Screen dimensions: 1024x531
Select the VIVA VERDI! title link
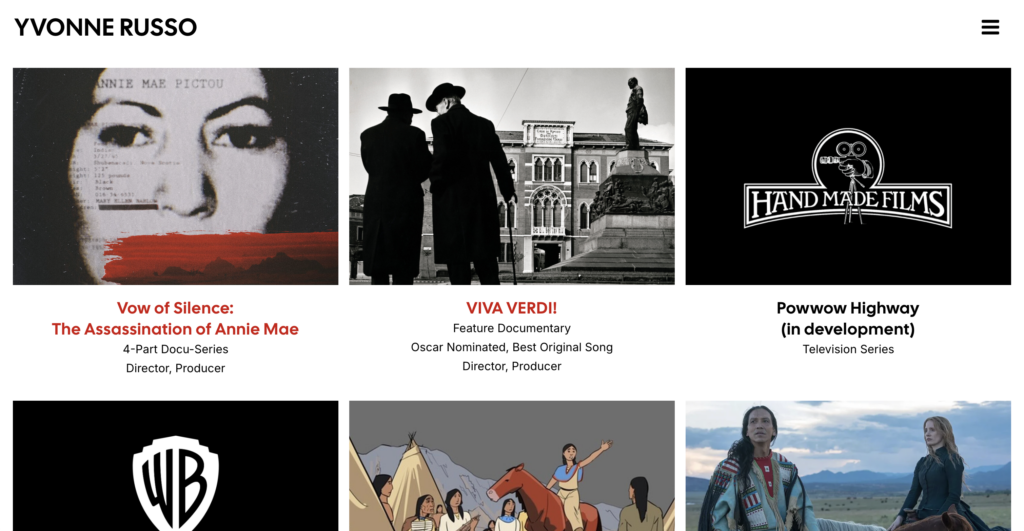tap(511, 308)
